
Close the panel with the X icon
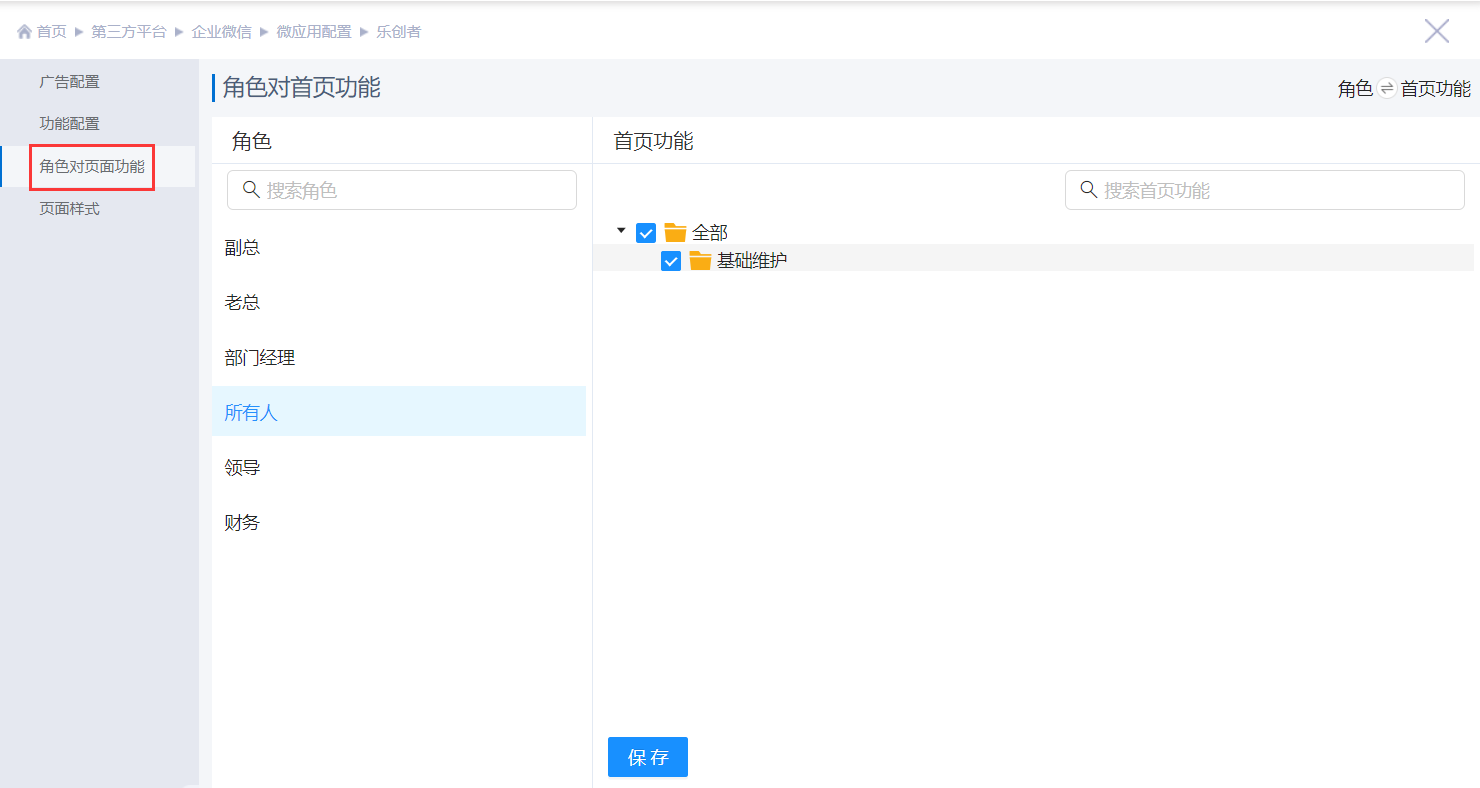coord(1436,31)
